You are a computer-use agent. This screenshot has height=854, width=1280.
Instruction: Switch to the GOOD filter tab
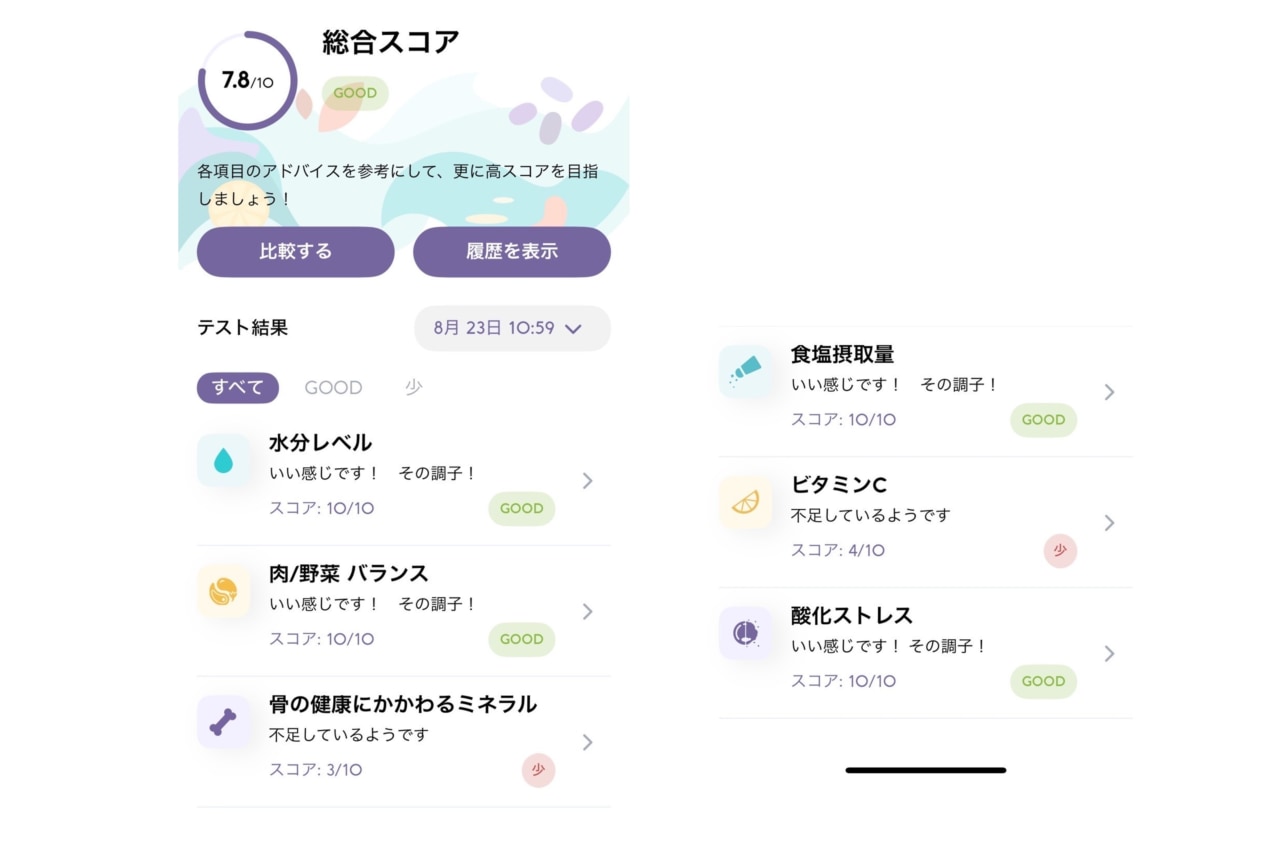pos(333,388)
